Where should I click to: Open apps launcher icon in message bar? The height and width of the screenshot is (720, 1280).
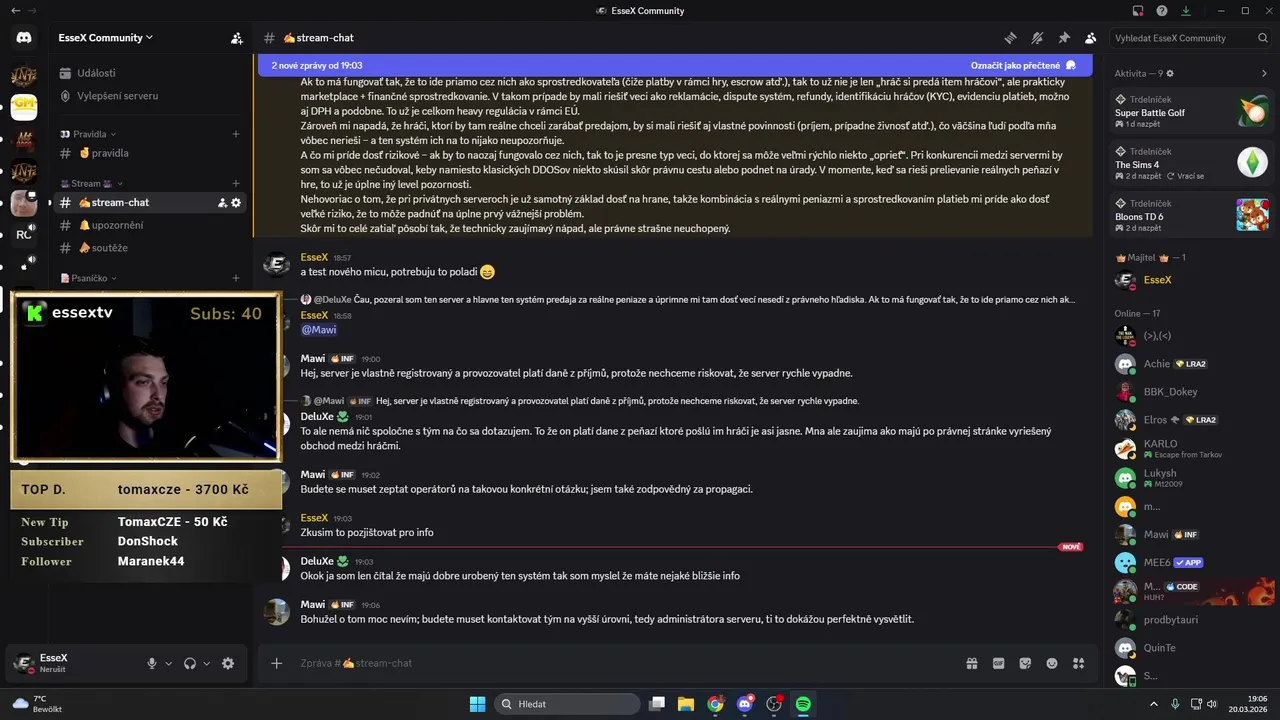(x=1078, y=663)
